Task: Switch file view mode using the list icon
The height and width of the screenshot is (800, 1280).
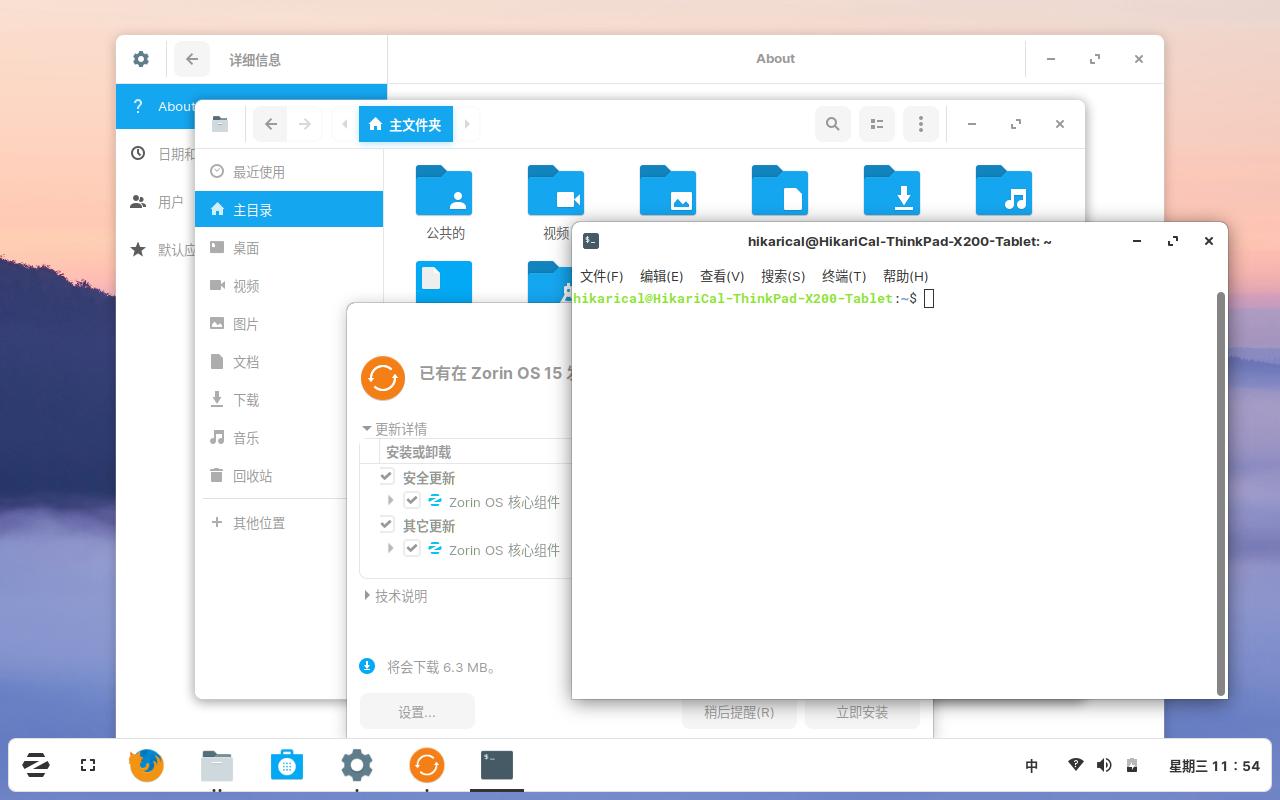Action: pyautogui.click(x=876, y=123)
